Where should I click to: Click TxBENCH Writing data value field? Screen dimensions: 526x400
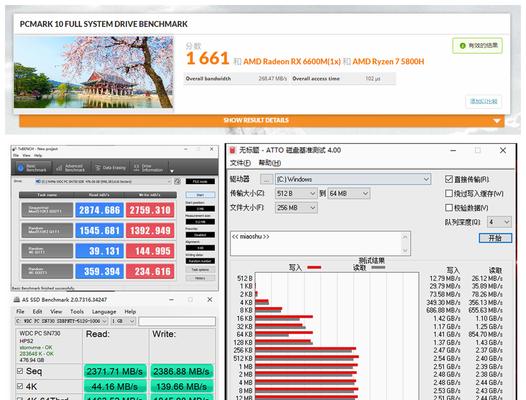tap(200, 261)
